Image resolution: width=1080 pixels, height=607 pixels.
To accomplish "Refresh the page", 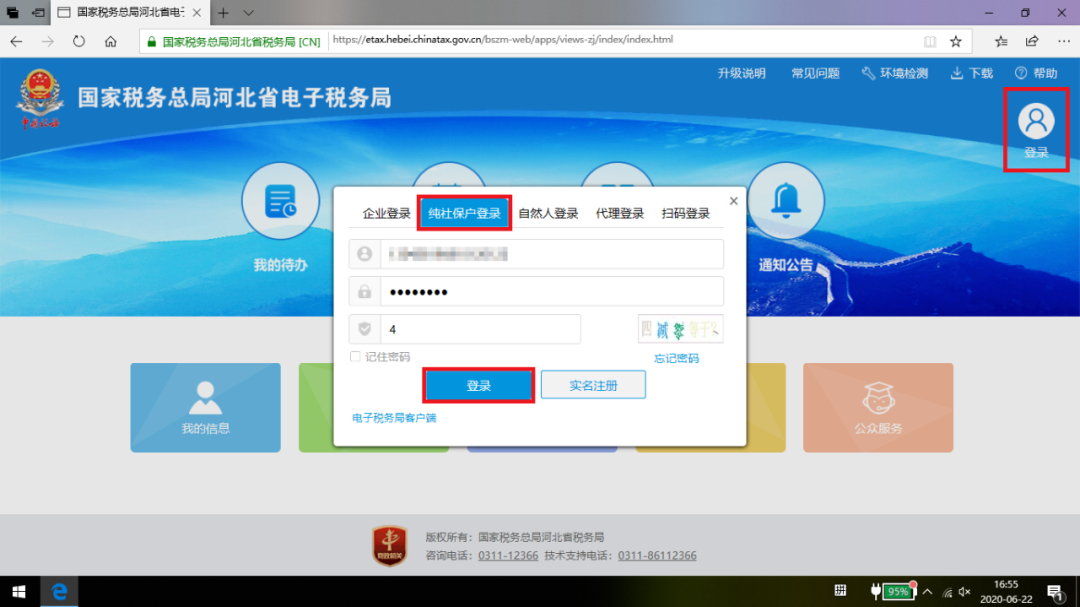I will 79,41.
